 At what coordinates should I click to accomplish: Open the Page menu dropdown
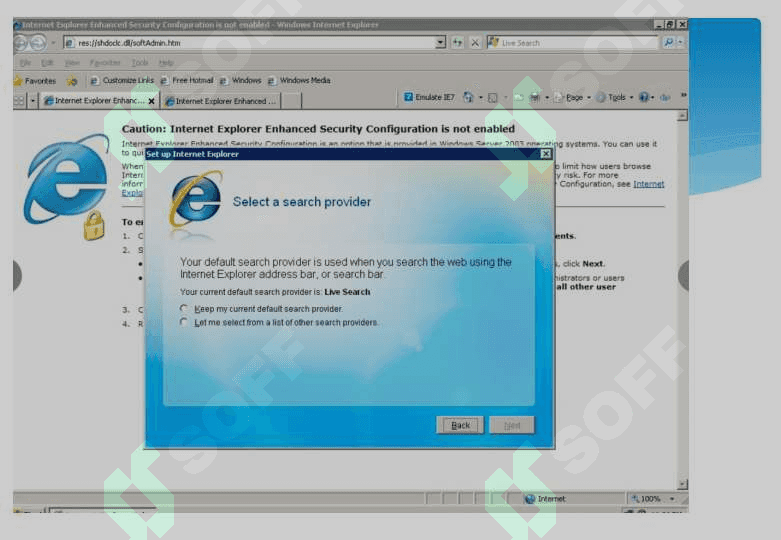pyautogui.click(x=573, y=98)
